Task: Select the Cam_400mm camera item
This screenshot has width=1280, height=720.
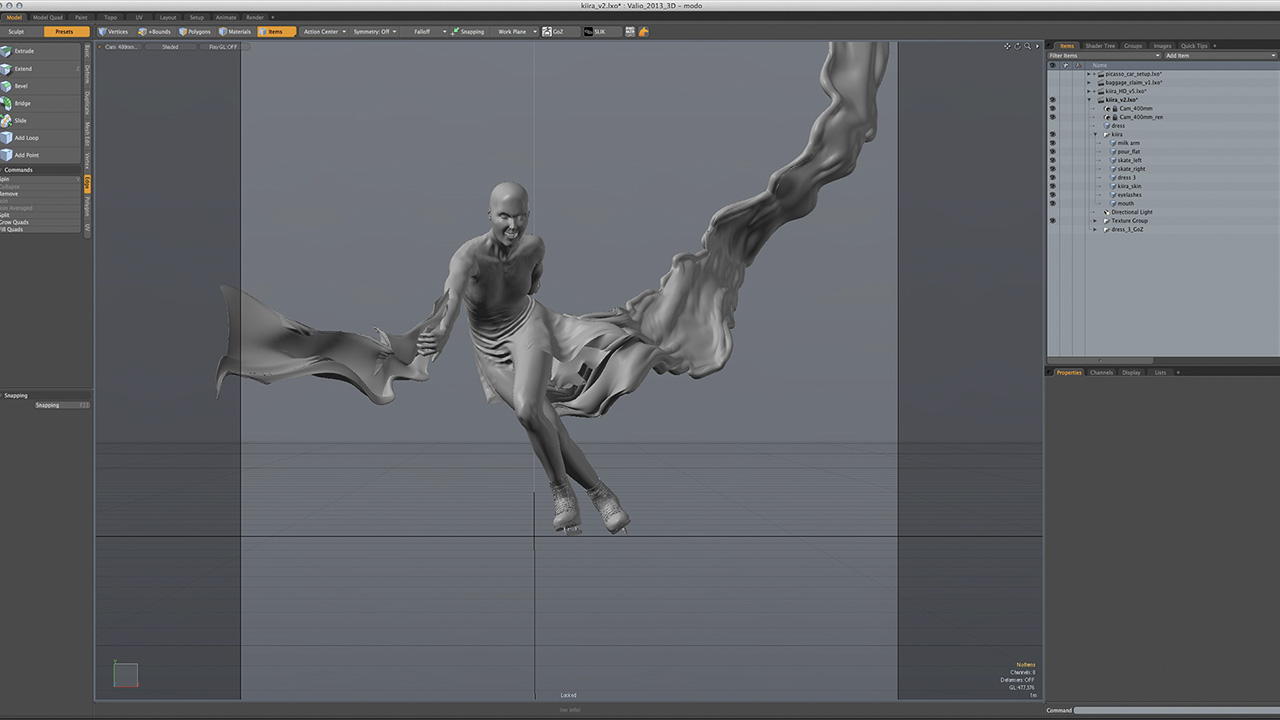Action: (x=1135, y=108)
